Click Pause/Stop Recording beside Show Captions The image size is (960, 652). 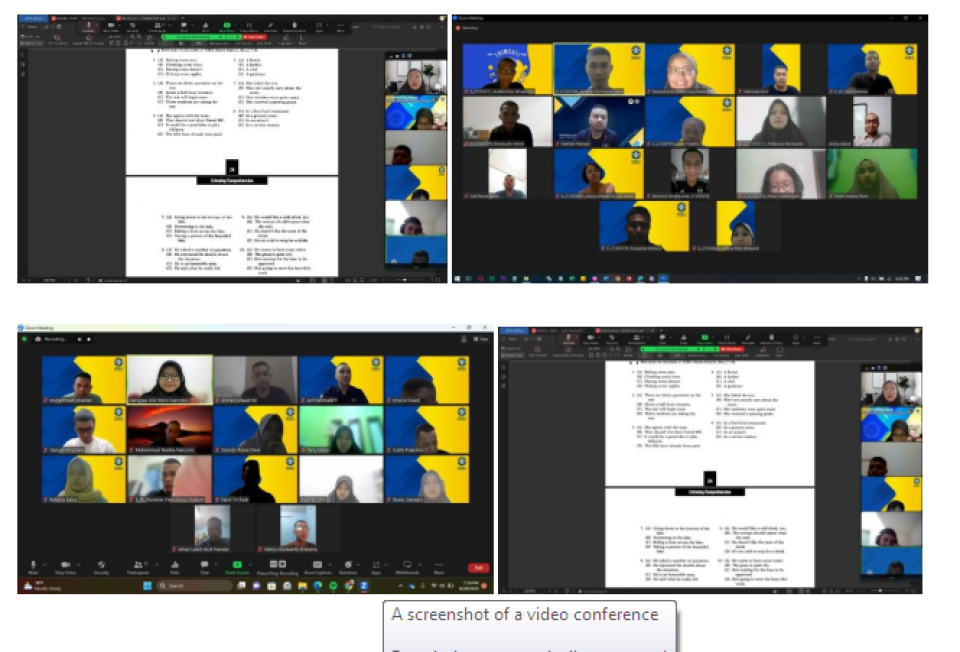278,567
